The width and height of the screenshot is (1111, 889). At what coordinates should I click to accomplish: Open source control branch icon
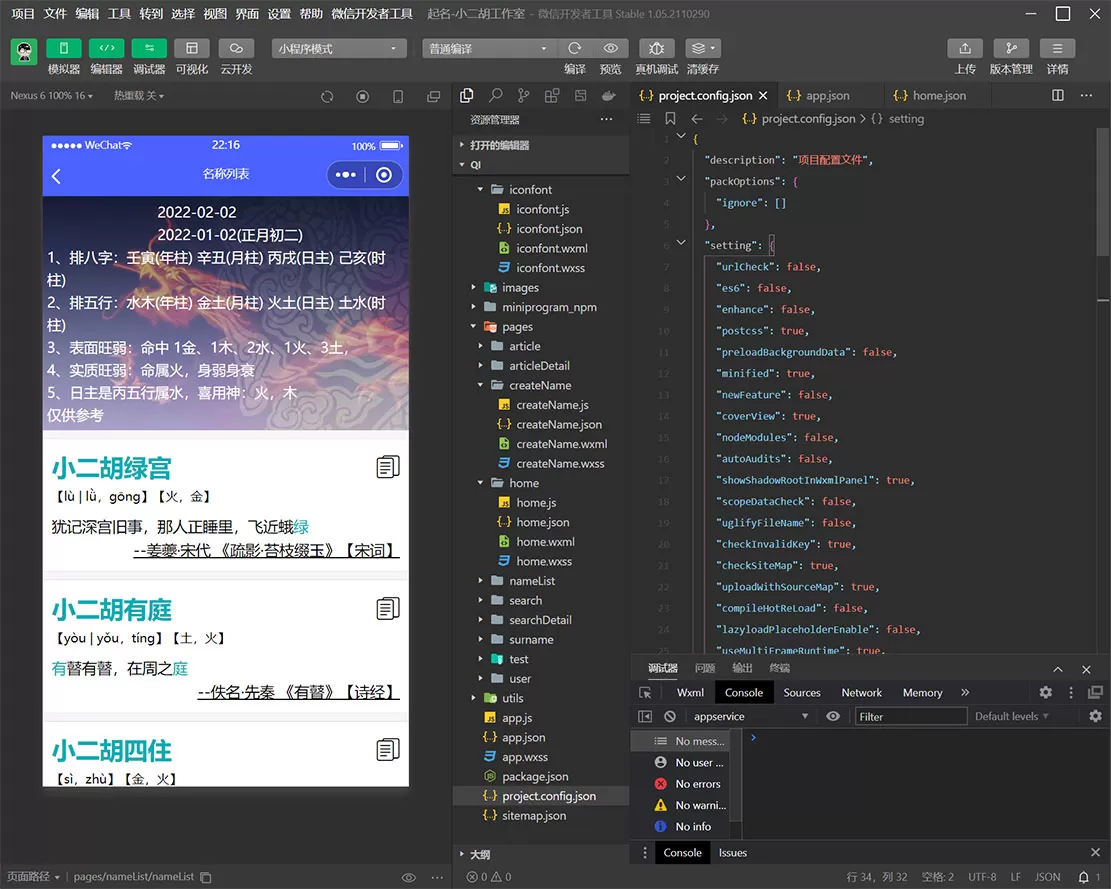point(524,95)
